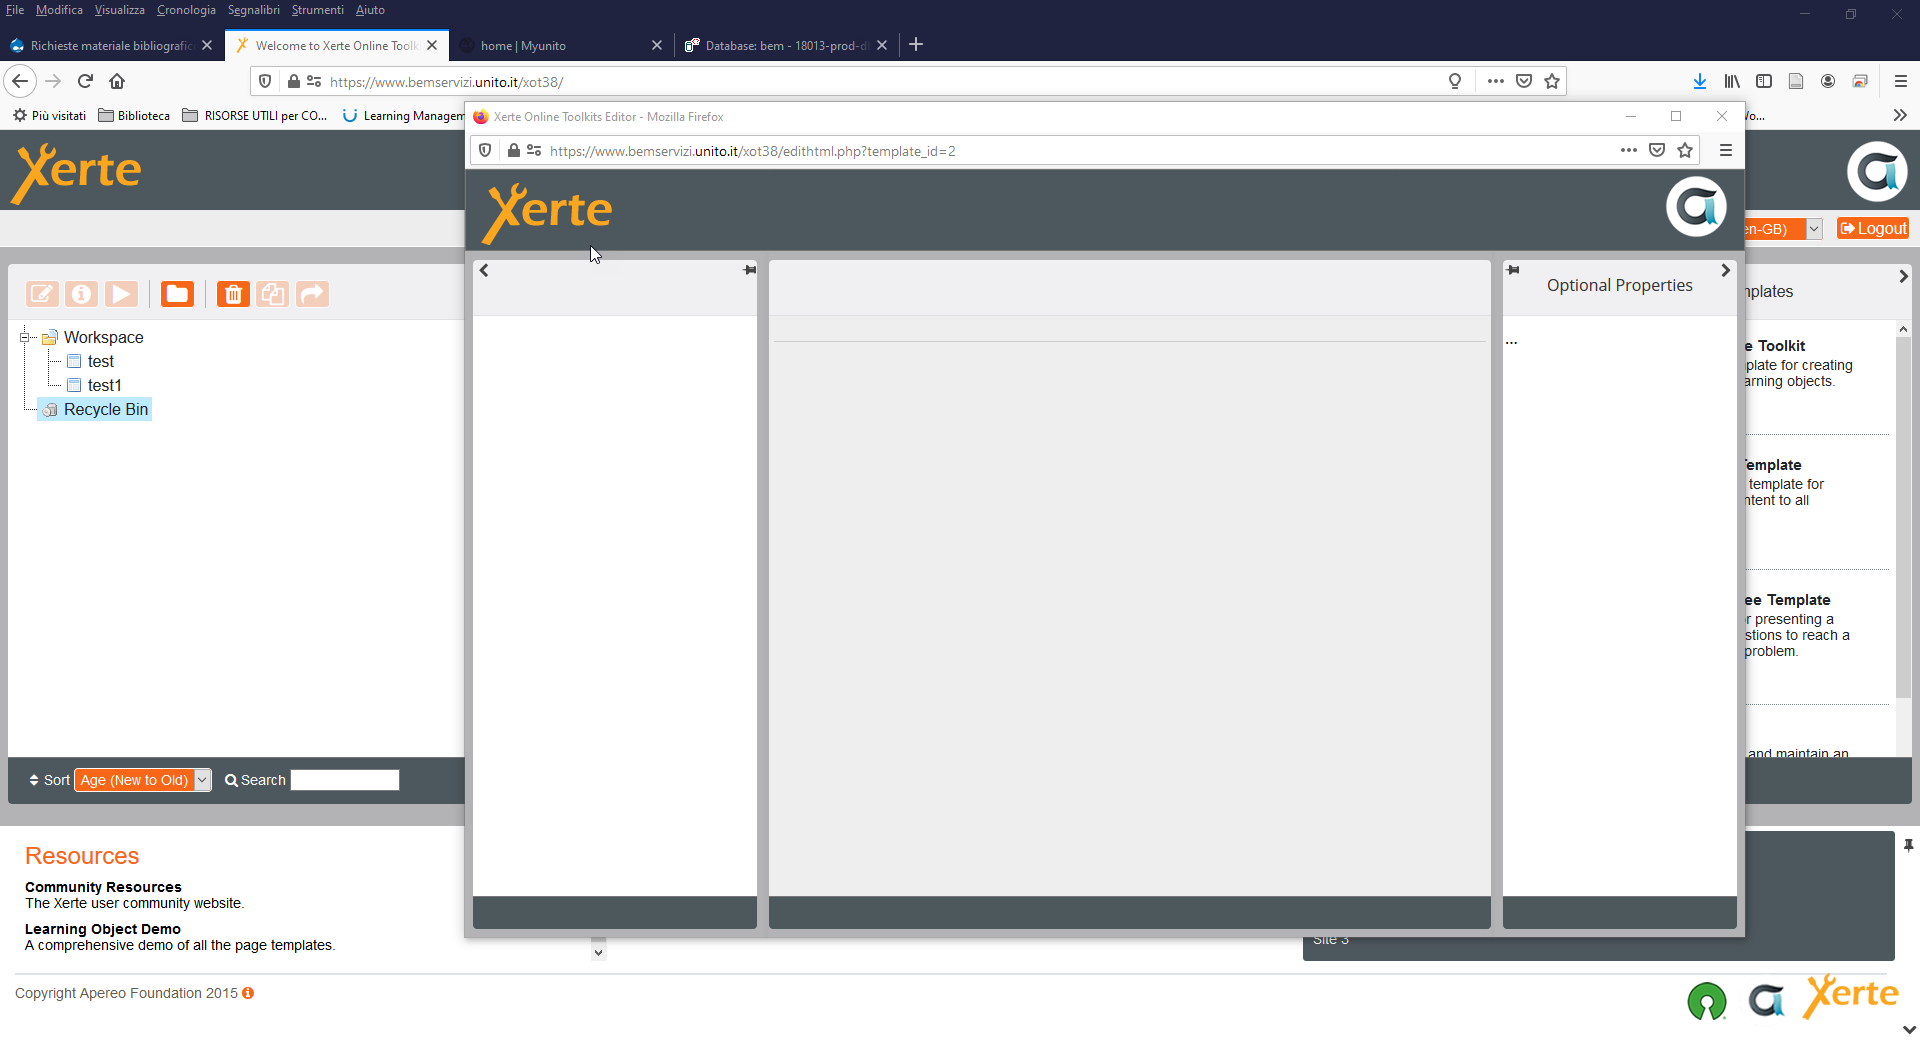Select the test1 project

104,385
